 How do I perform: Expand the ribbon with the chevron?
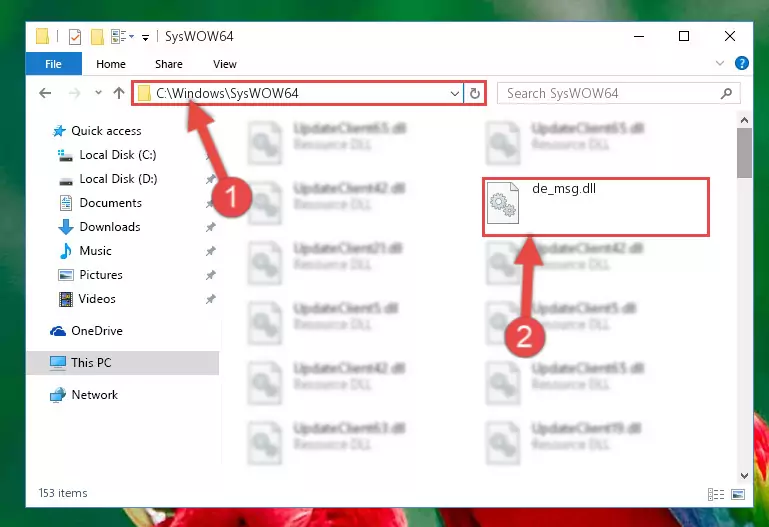720,63
